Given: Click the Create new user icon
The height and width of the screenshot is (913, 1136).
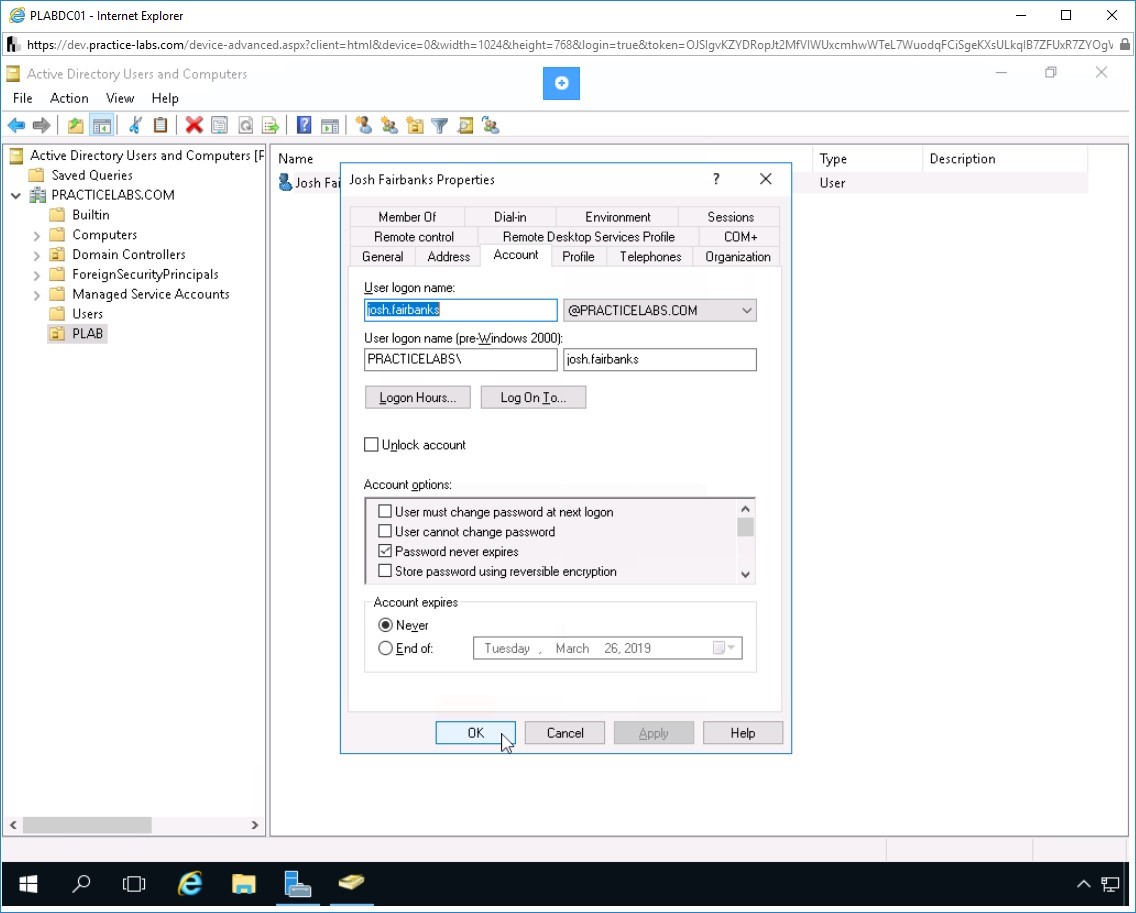Looking at the screenshot, I should 364,125.
